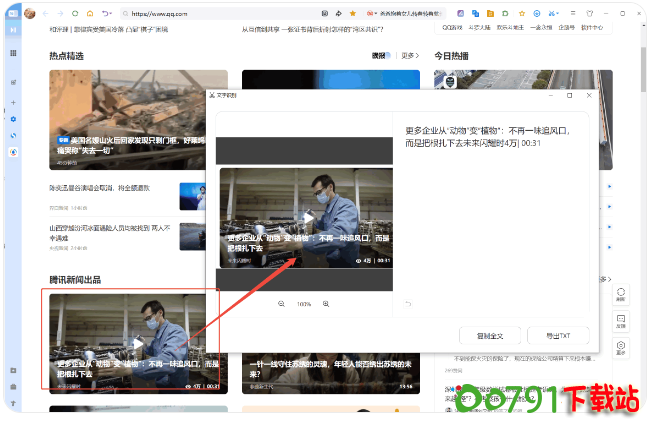Click the screenshot tool on right floating bar

click(621, 295)
